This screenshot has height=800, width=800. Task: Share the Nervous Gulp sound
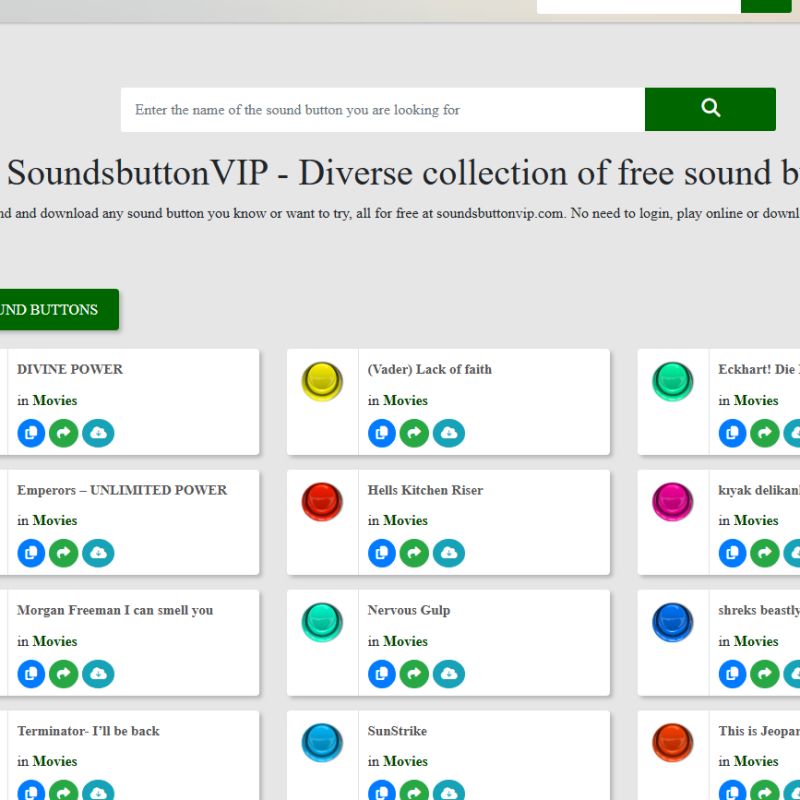[414, 674]
